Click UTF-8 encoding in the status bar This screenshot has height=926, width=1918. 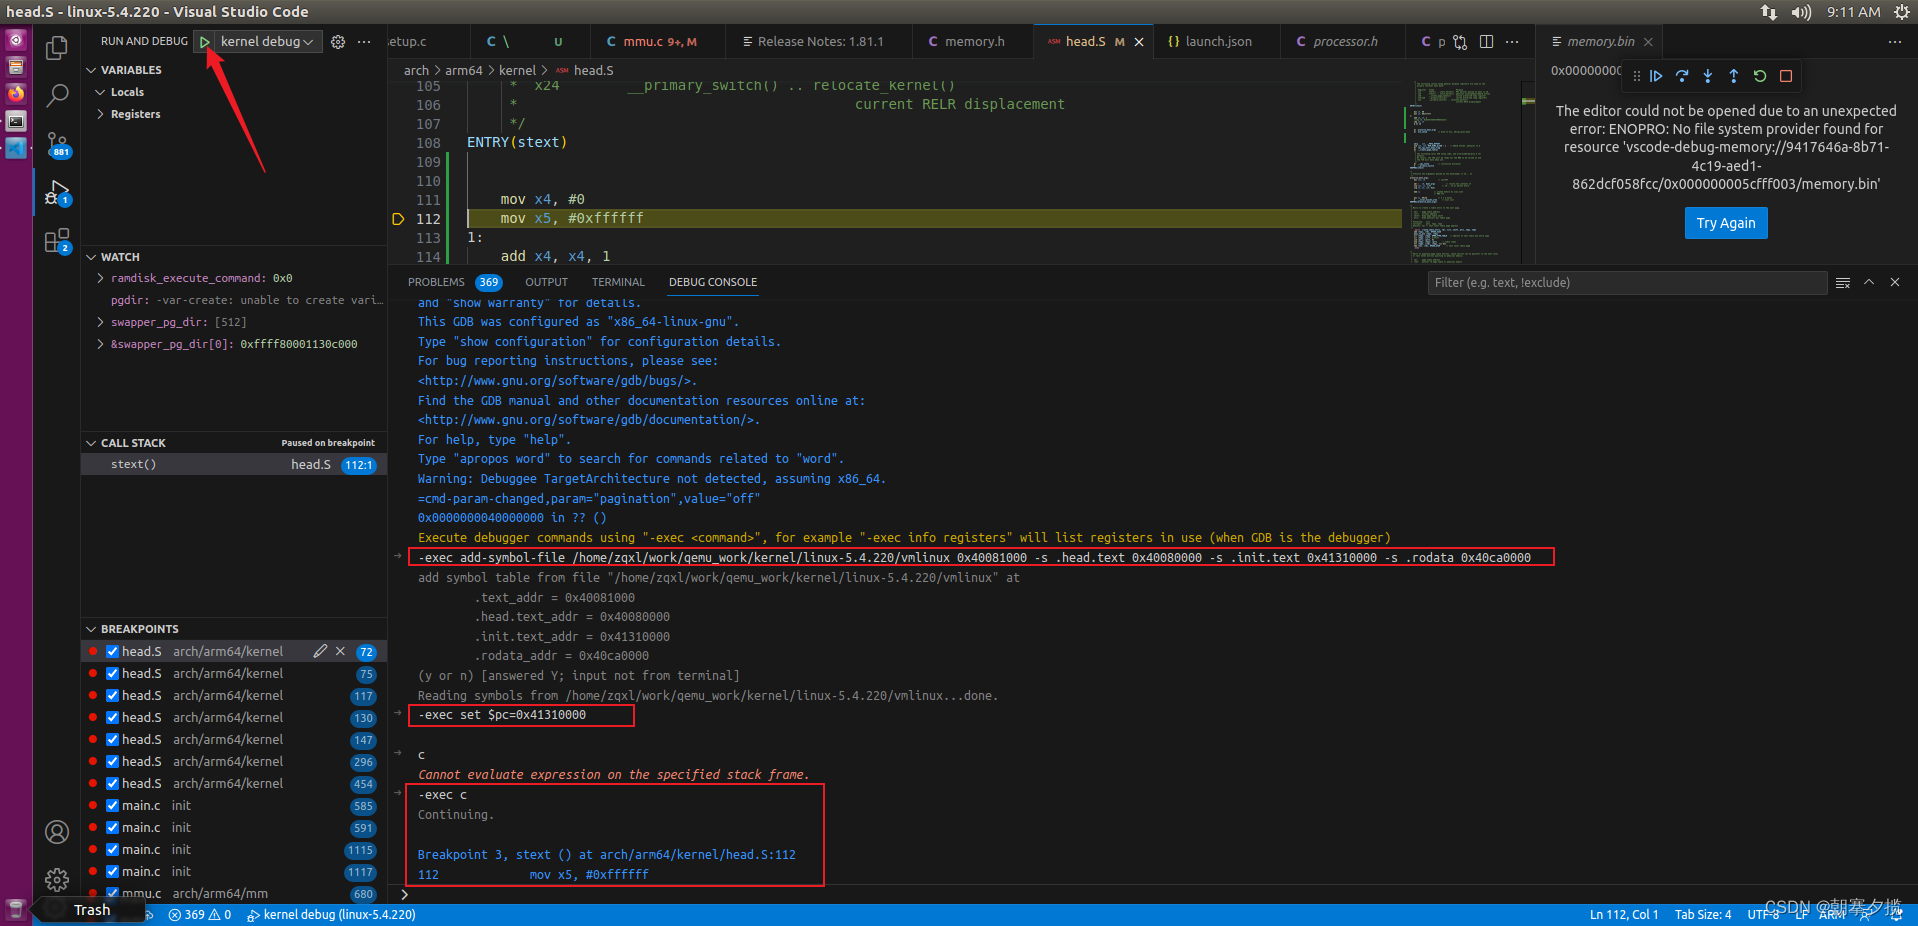1765,914
